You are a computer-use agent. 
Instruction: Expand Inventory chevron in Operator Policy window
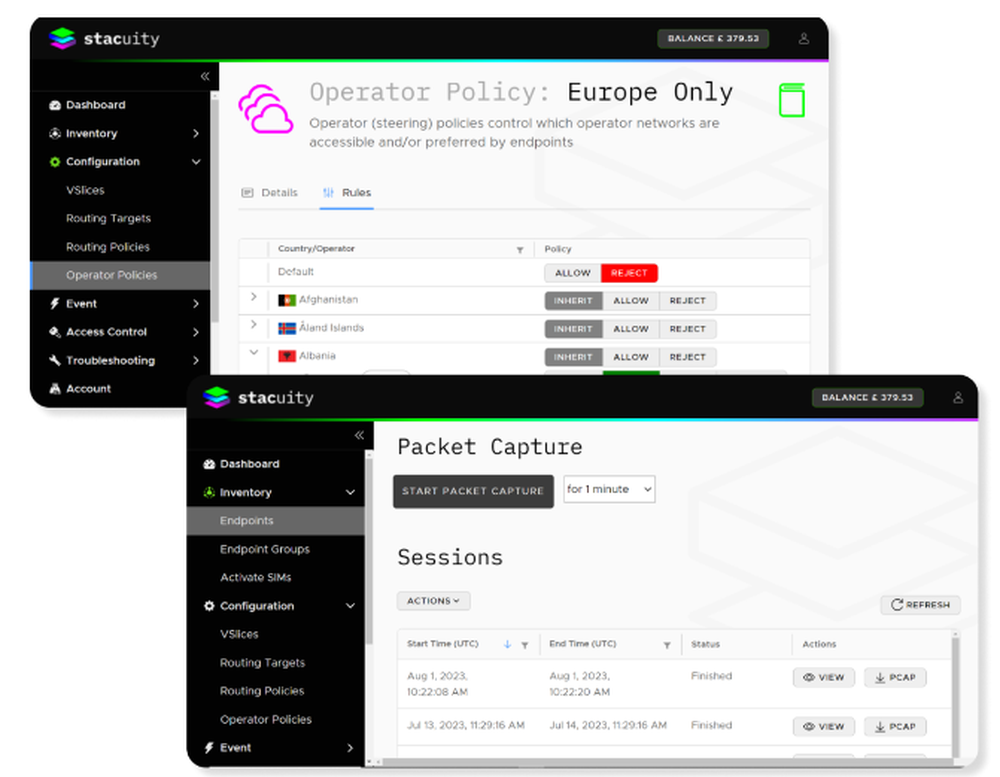click(196, 134)
